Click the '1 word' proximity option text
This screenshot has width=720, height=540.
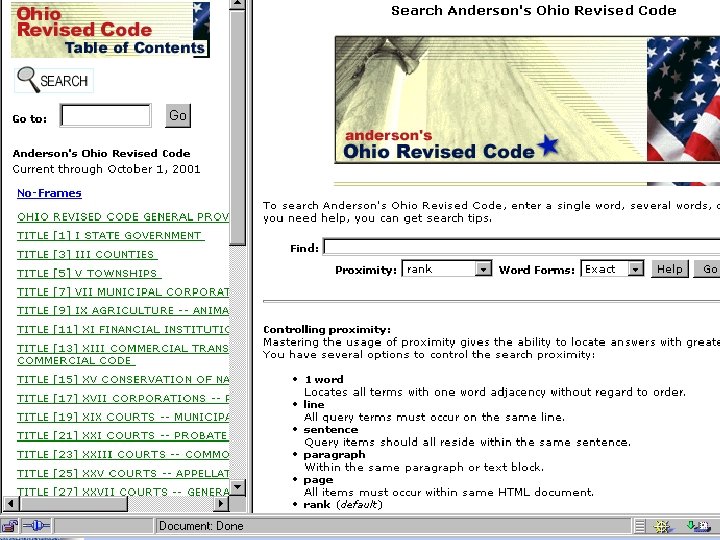point(324,380)
